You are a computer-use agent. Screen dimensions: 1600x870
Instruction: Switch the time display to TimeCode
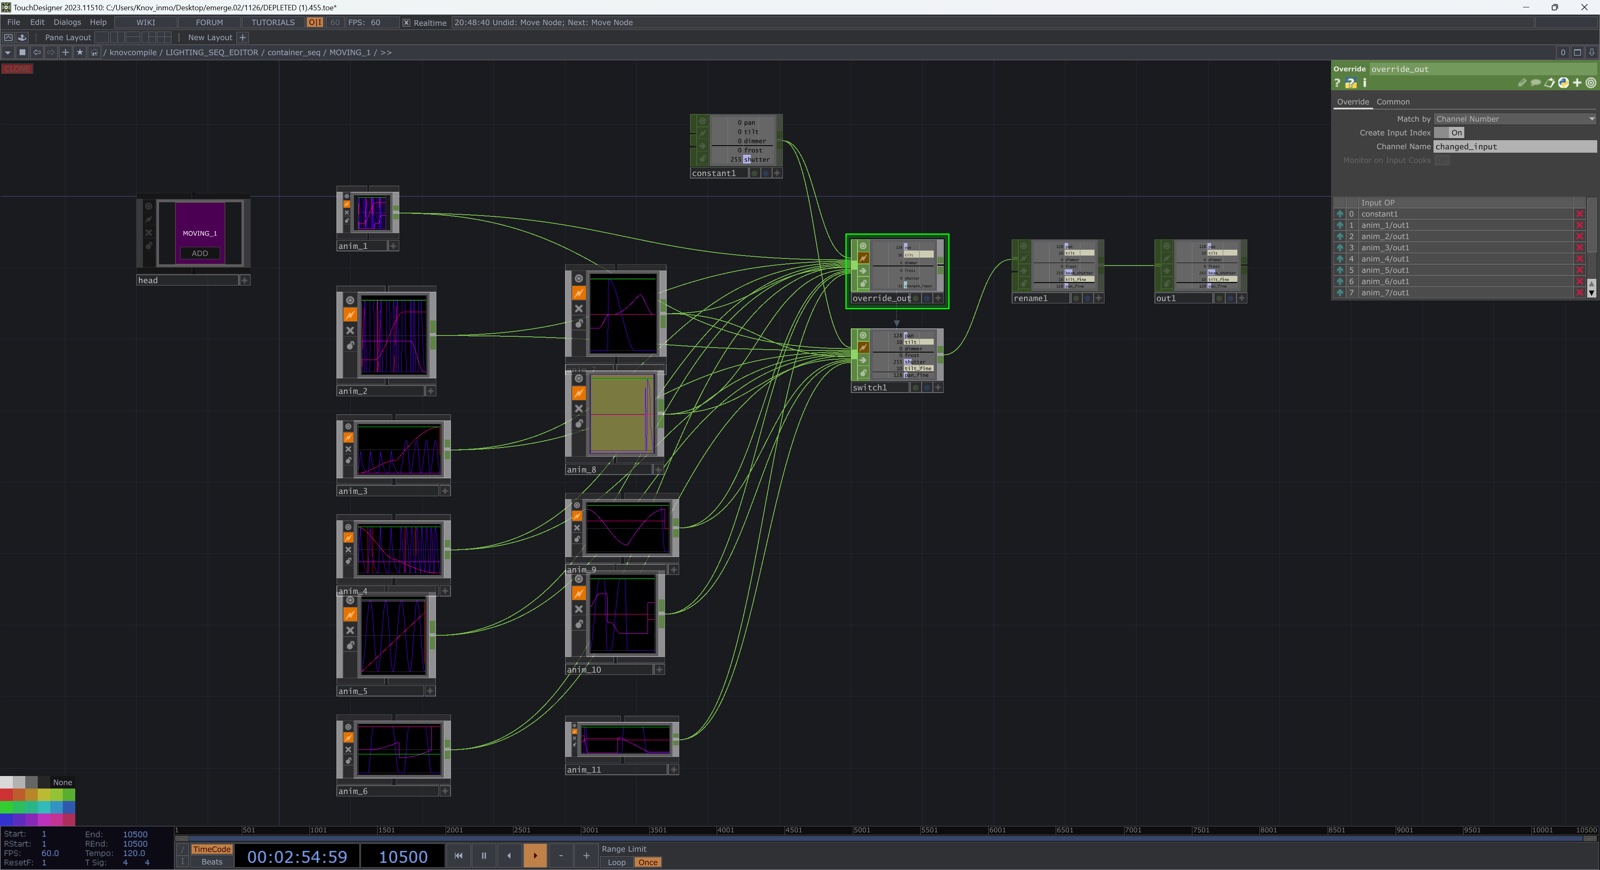point(211,849)
